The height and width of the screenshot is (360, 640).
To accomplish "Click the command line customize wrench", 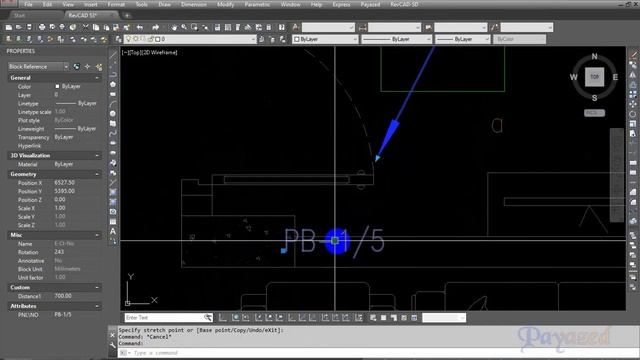I will [x=113, y=345].
